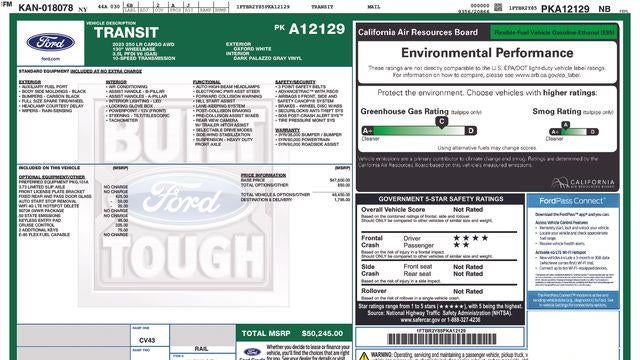Click the 'C' marker on Greenhouse Gas Rating
The image size is (640, 360).
coord(441,122)
